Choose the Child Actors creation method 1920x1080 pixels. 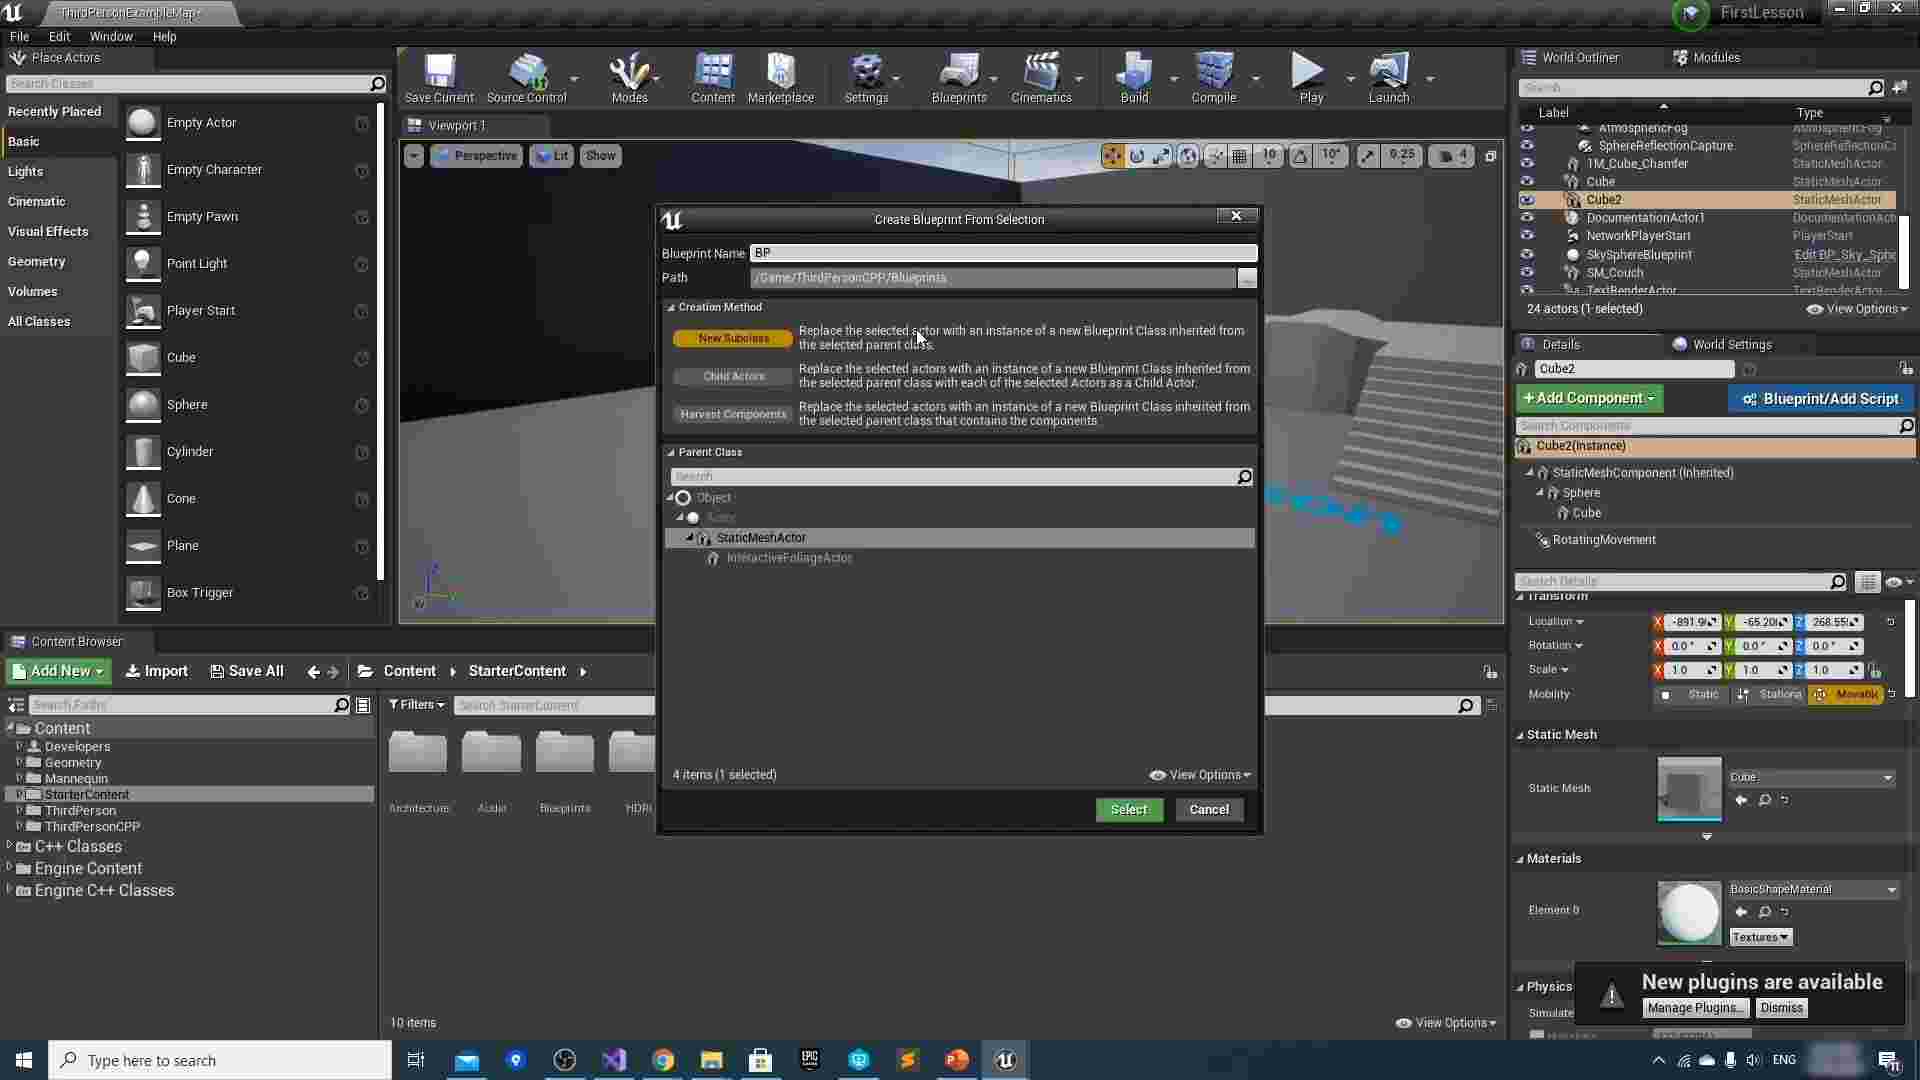(733, 377)
